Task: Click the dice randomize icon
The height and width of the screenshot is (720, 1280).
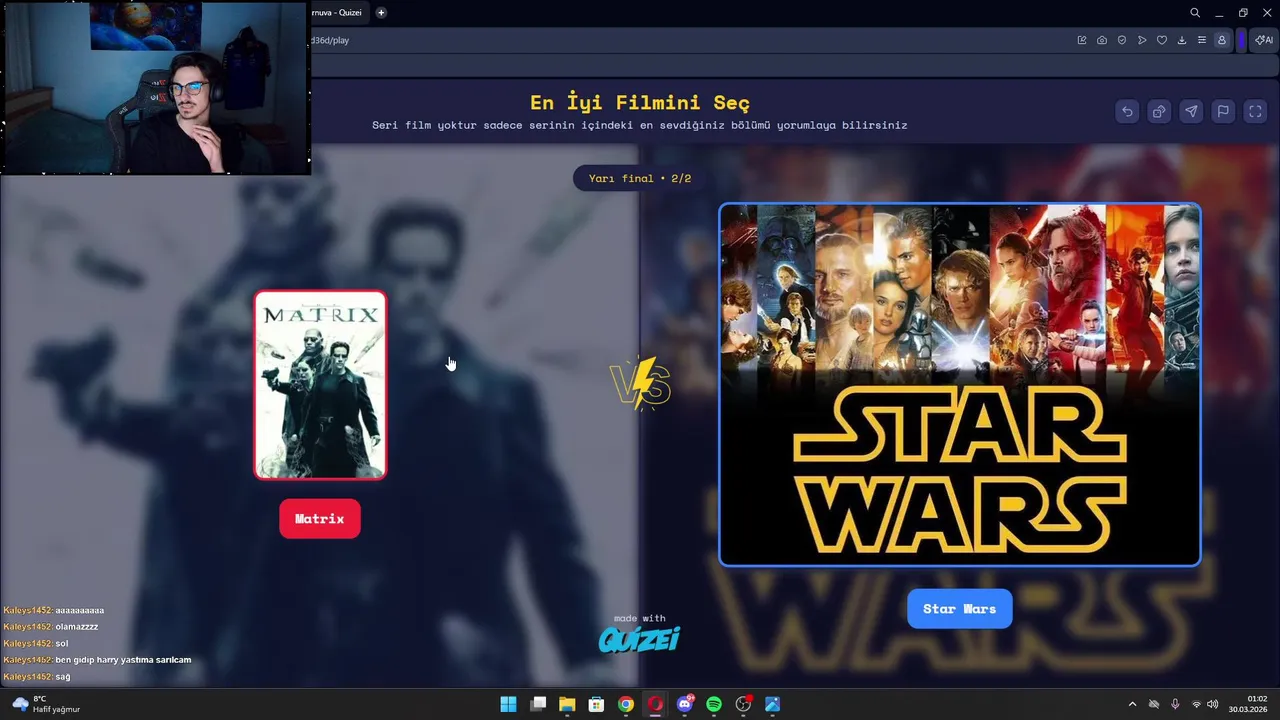Action: coord(1159,112)
